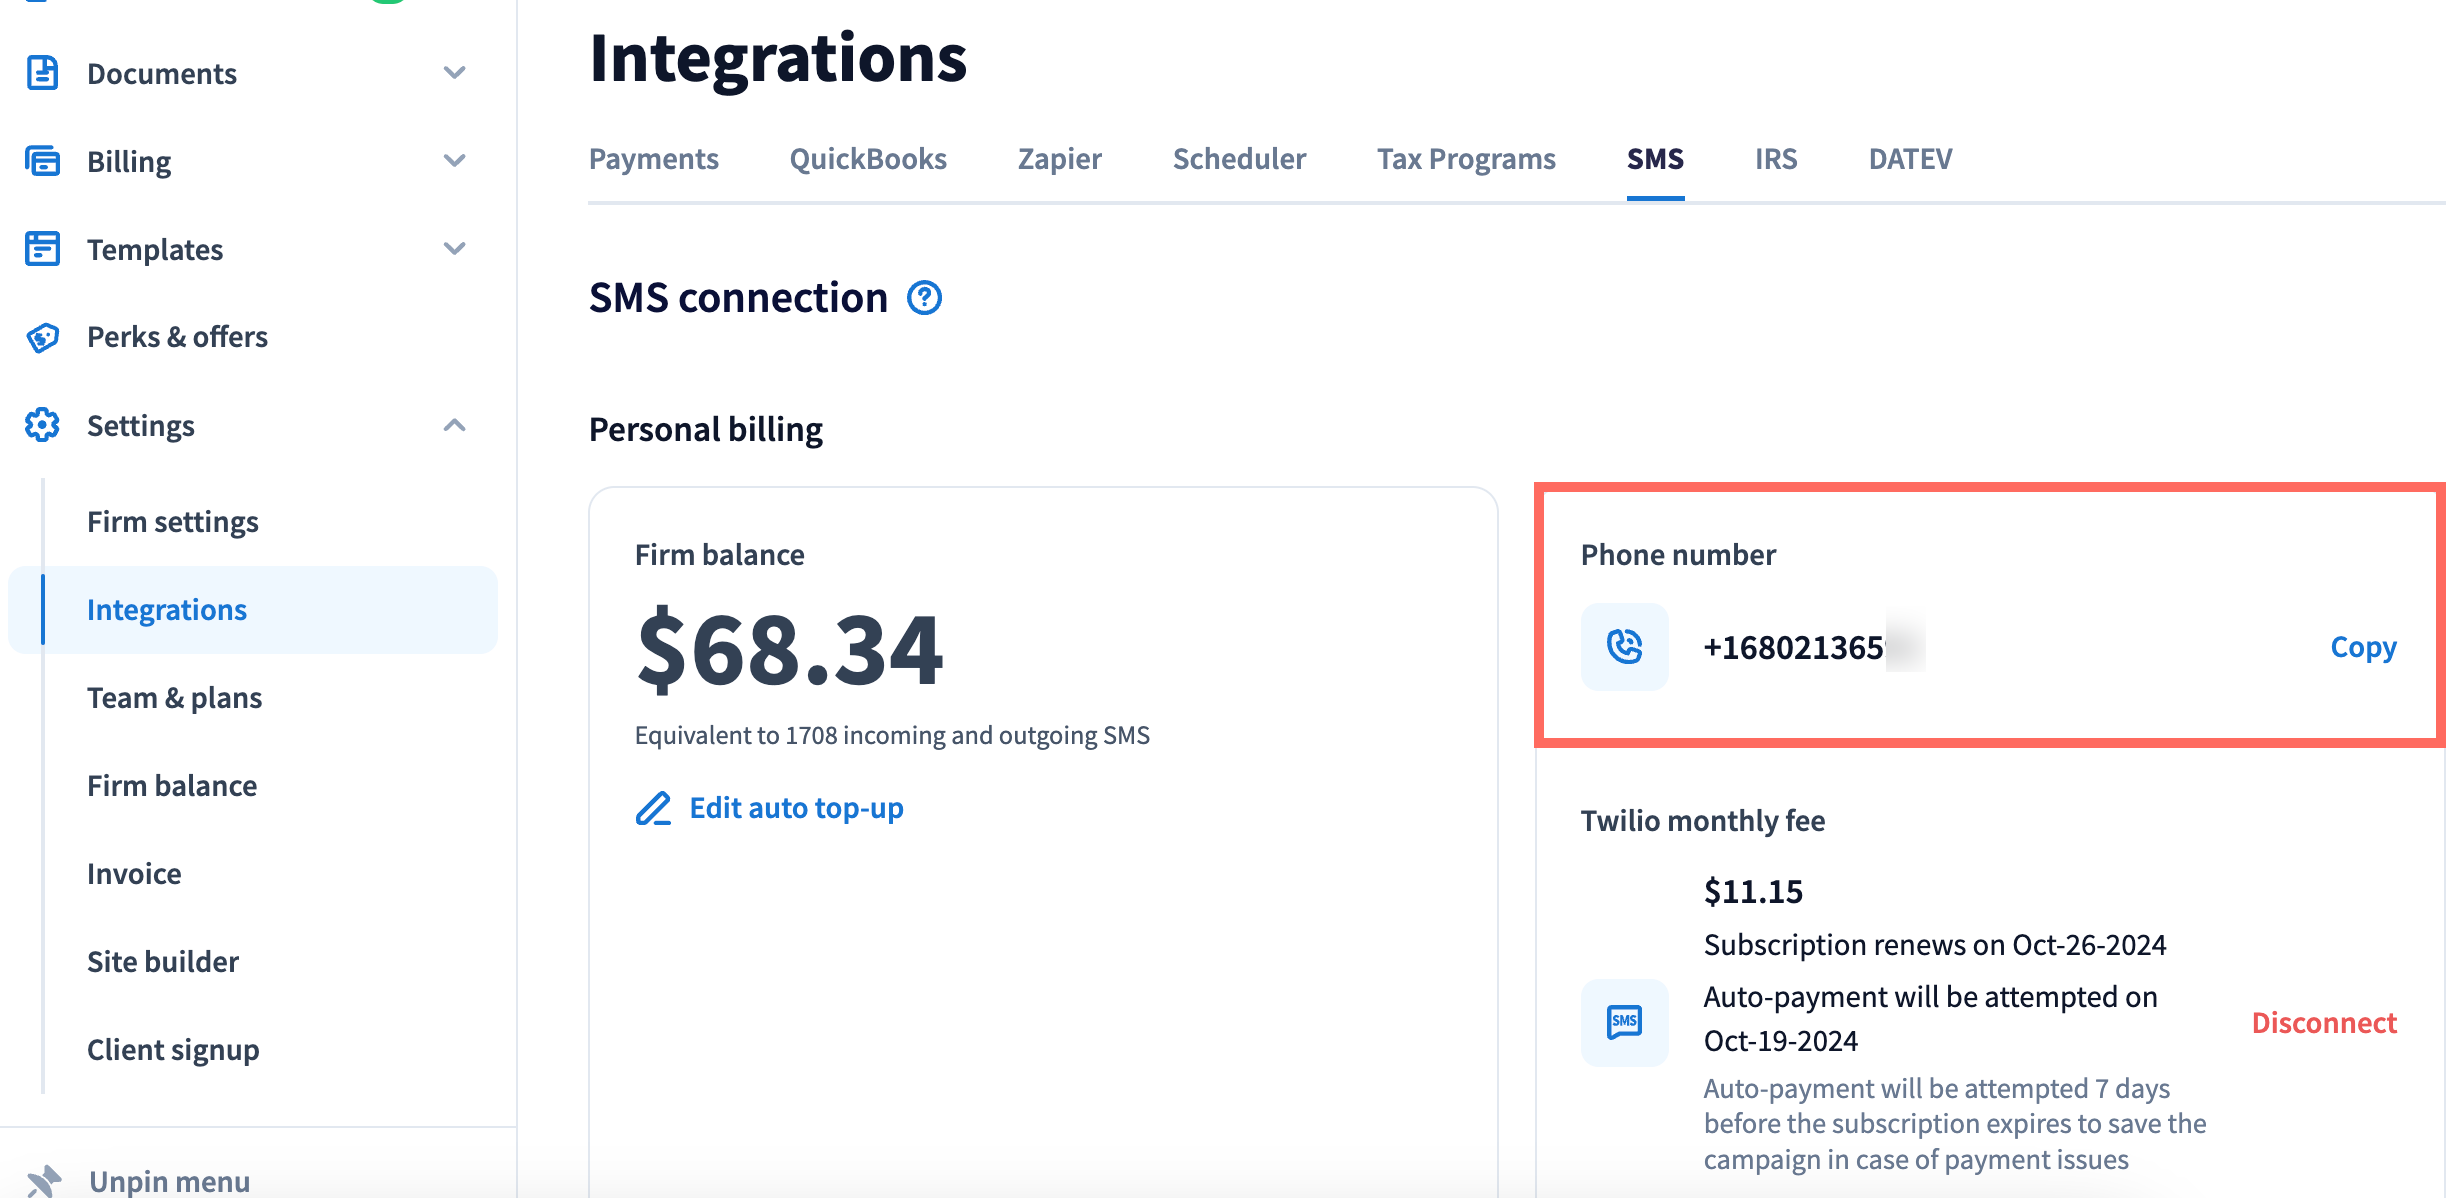
Task: Open the Tax Programs tab
Action: pyautogui.click(x=1465, y=159)
